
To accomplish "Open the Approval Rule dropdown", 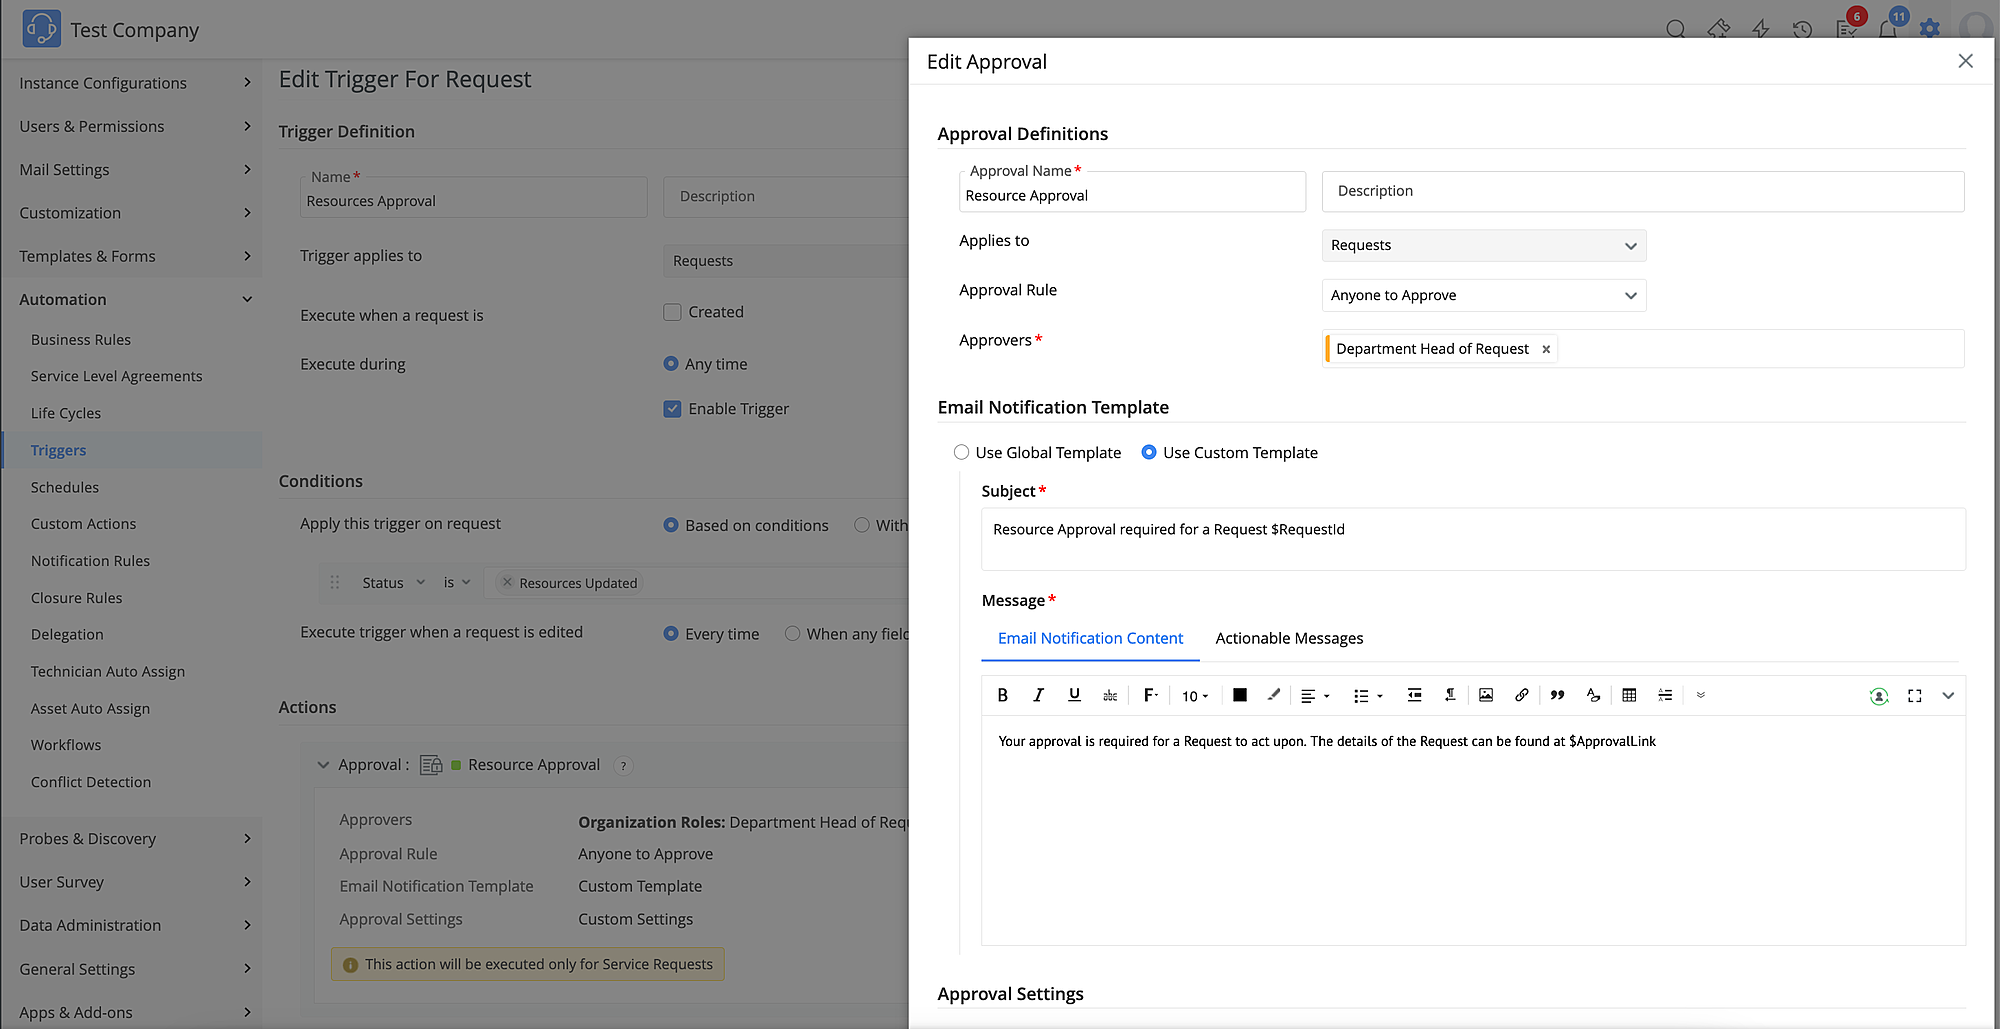I will (x=1483, y=295).
